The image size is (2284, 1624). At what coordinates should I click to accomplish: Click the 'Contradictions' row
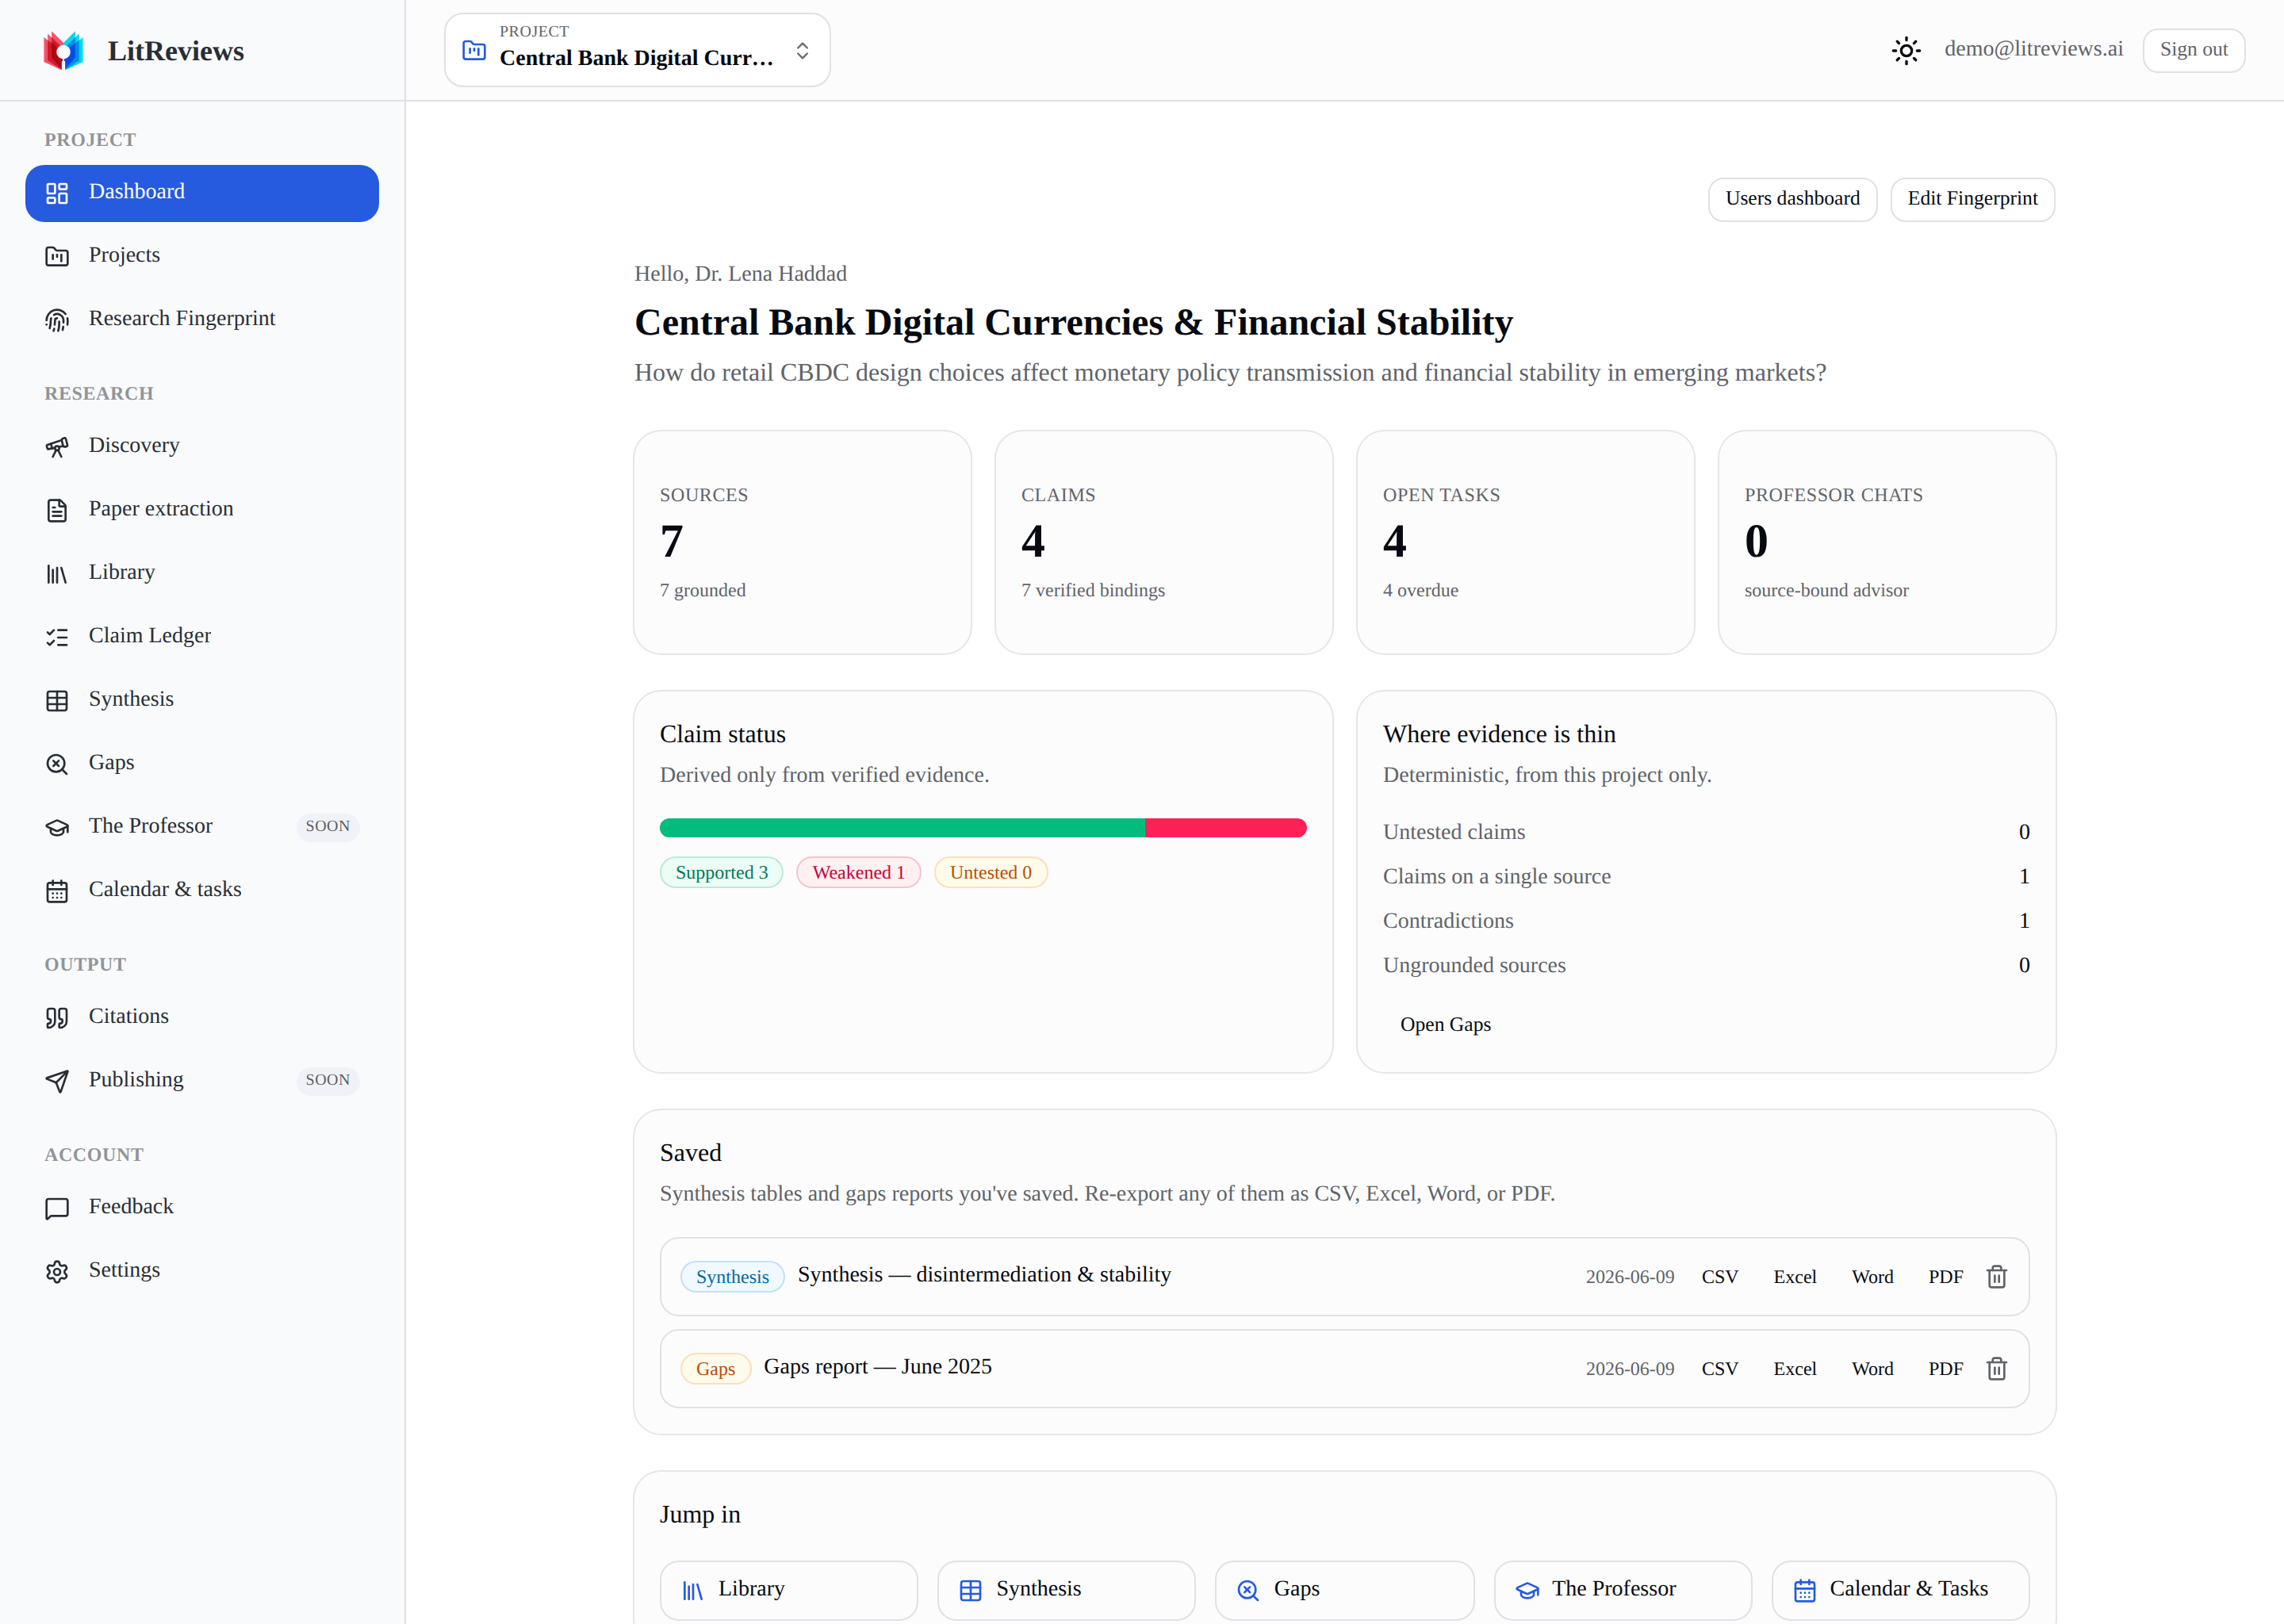coord(1706,921)
